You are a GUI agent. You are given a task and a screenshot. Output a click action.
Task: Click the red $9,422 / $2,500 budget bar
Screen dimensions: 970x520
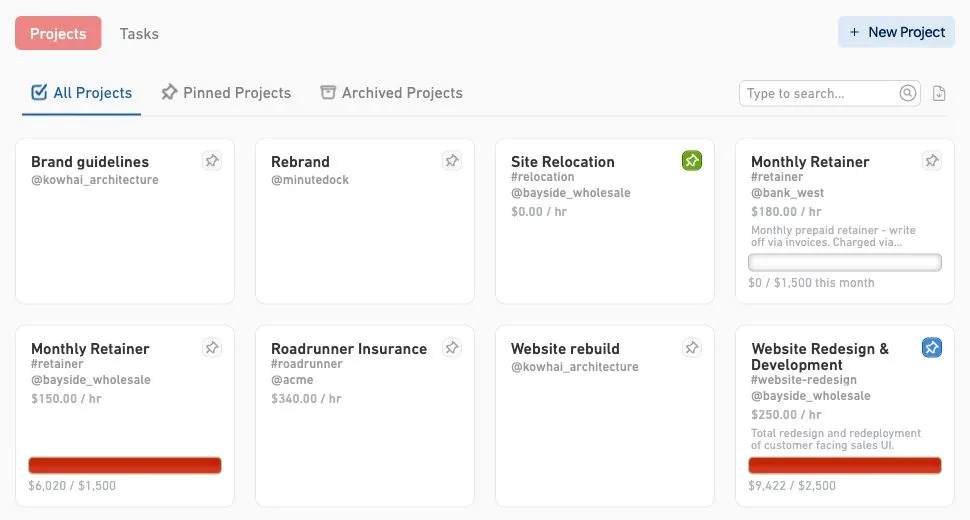(845, 465)
